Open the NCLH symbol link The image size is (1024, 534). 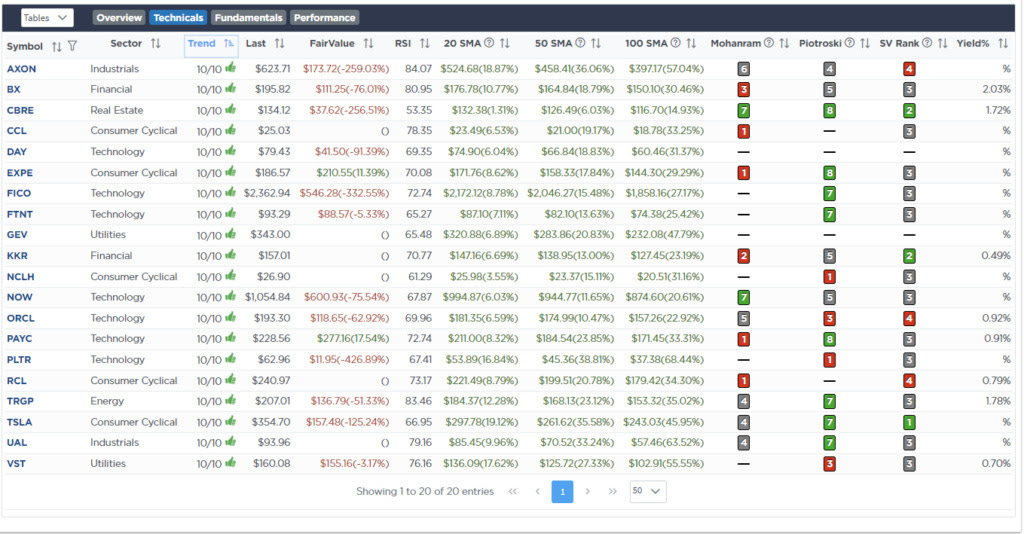[20, 277]
